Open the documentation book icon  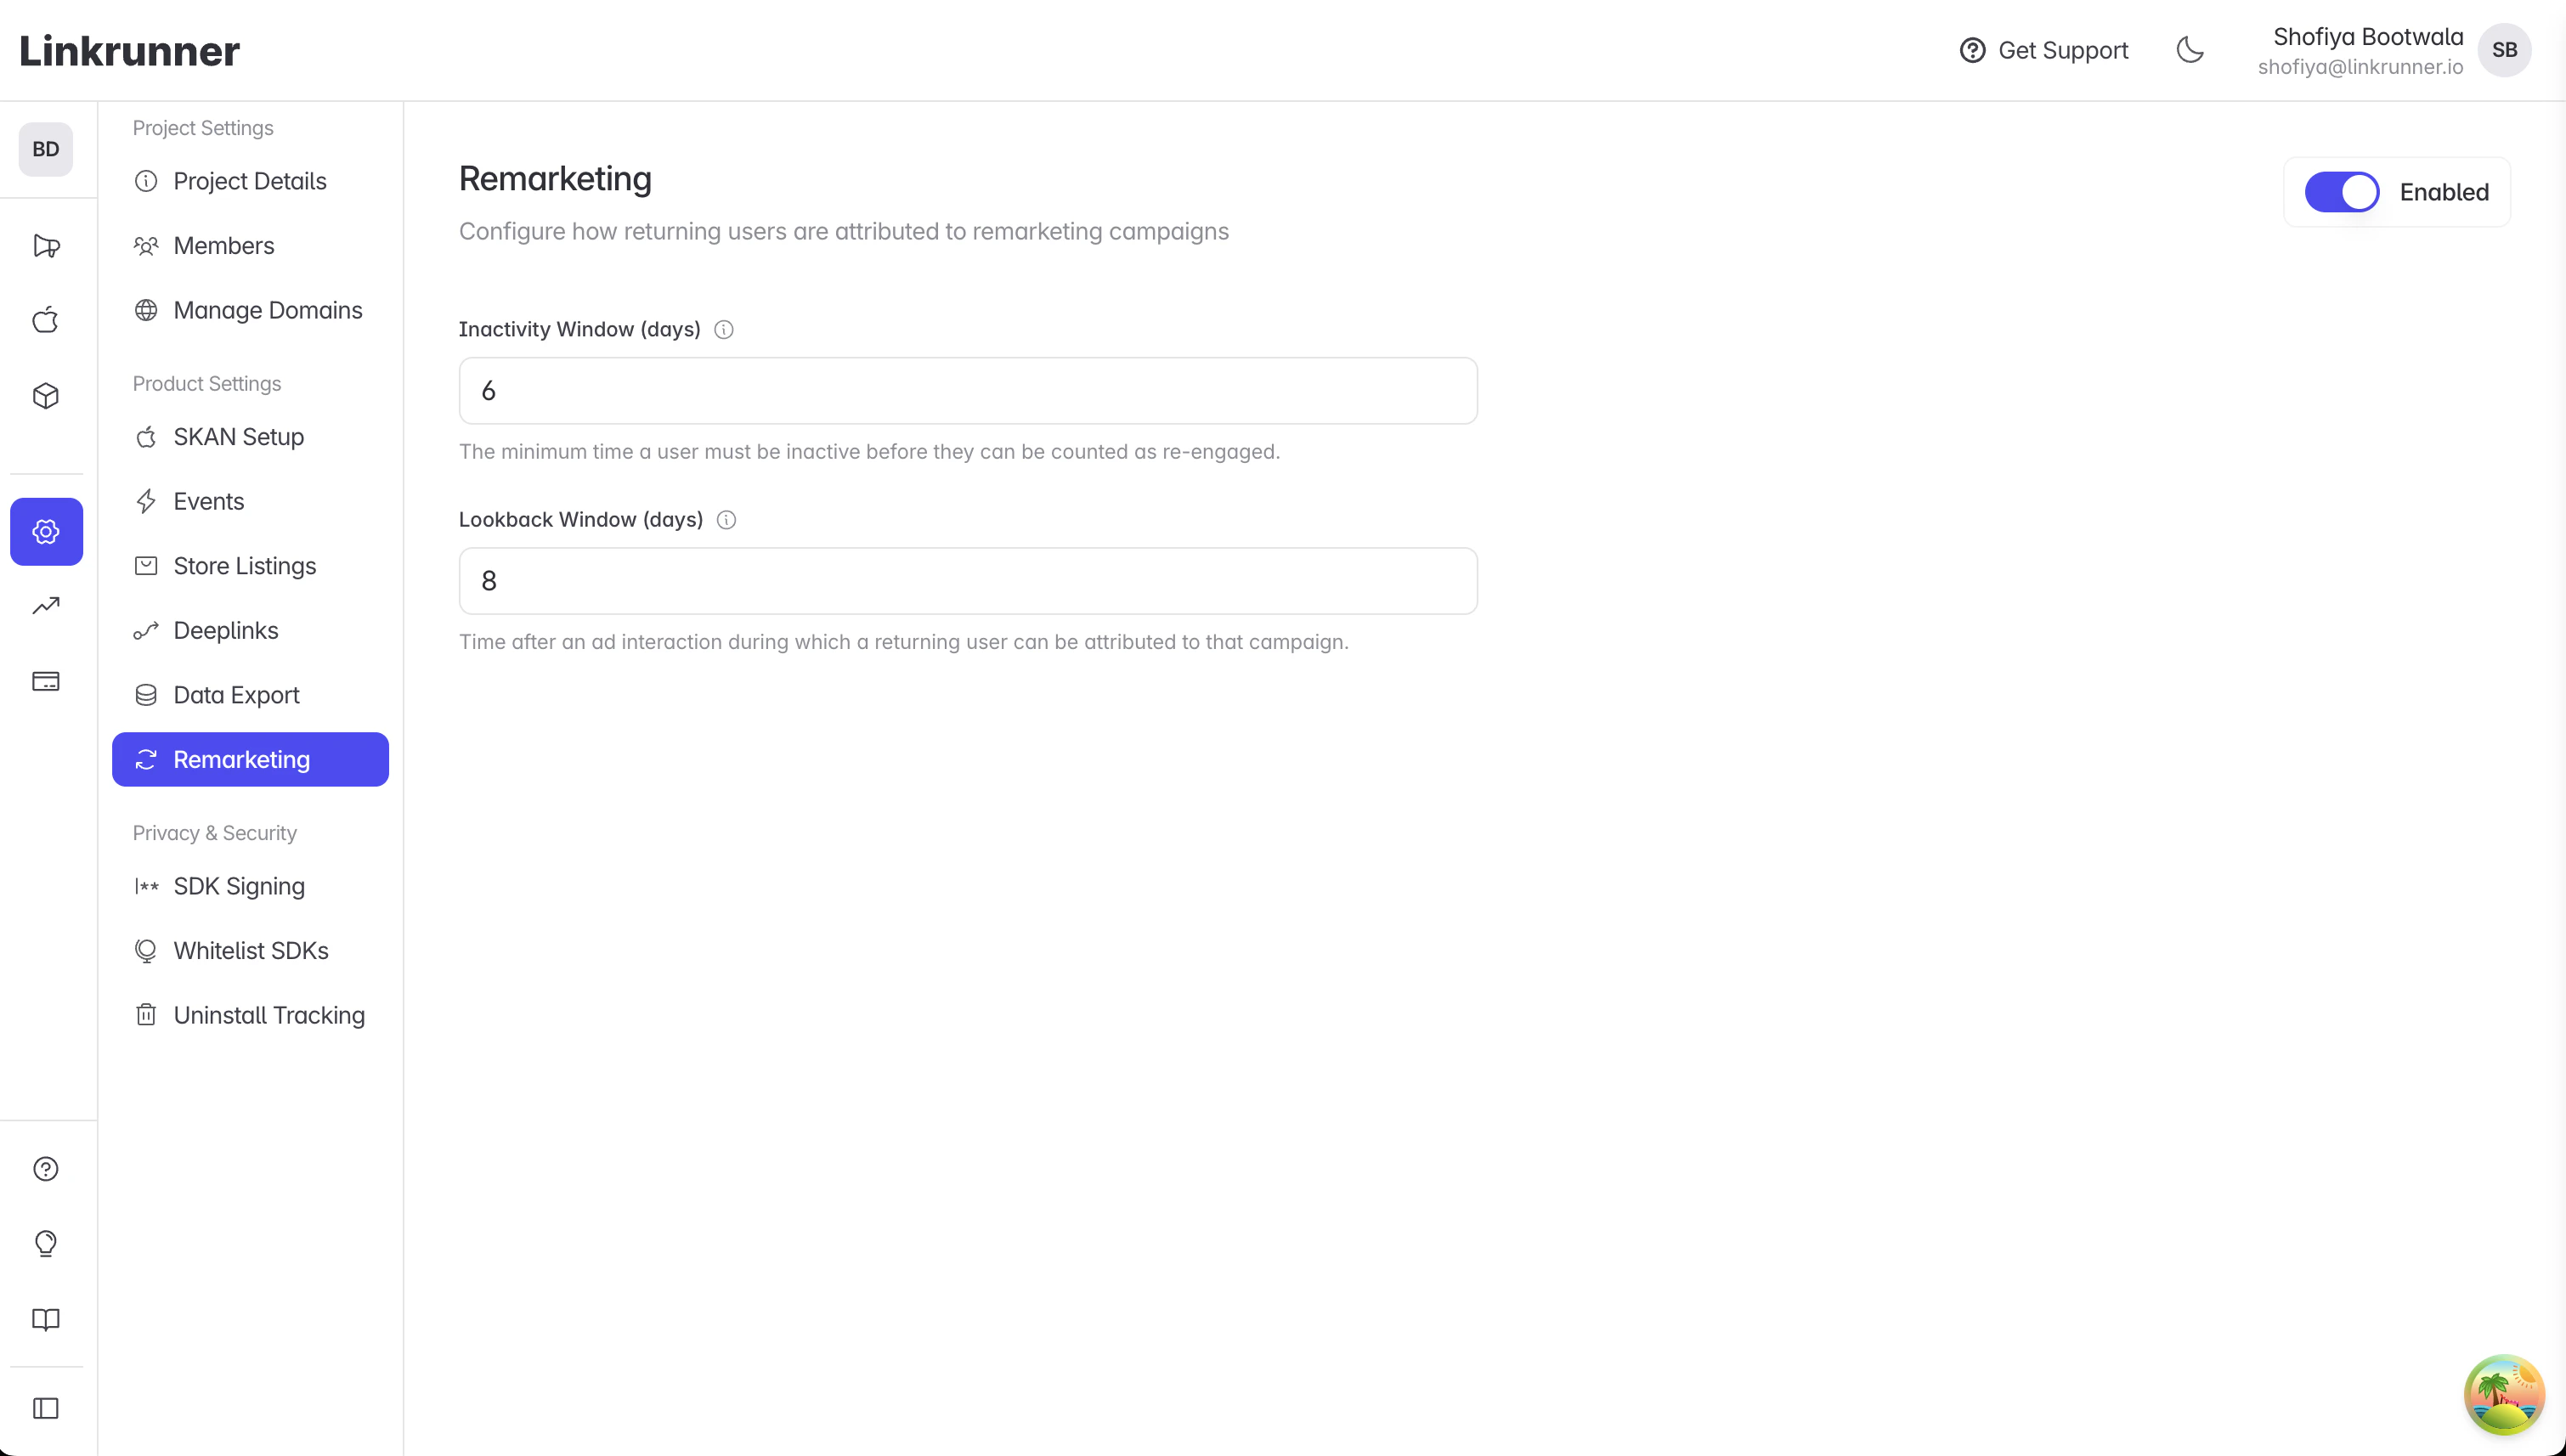point(46,1319)
